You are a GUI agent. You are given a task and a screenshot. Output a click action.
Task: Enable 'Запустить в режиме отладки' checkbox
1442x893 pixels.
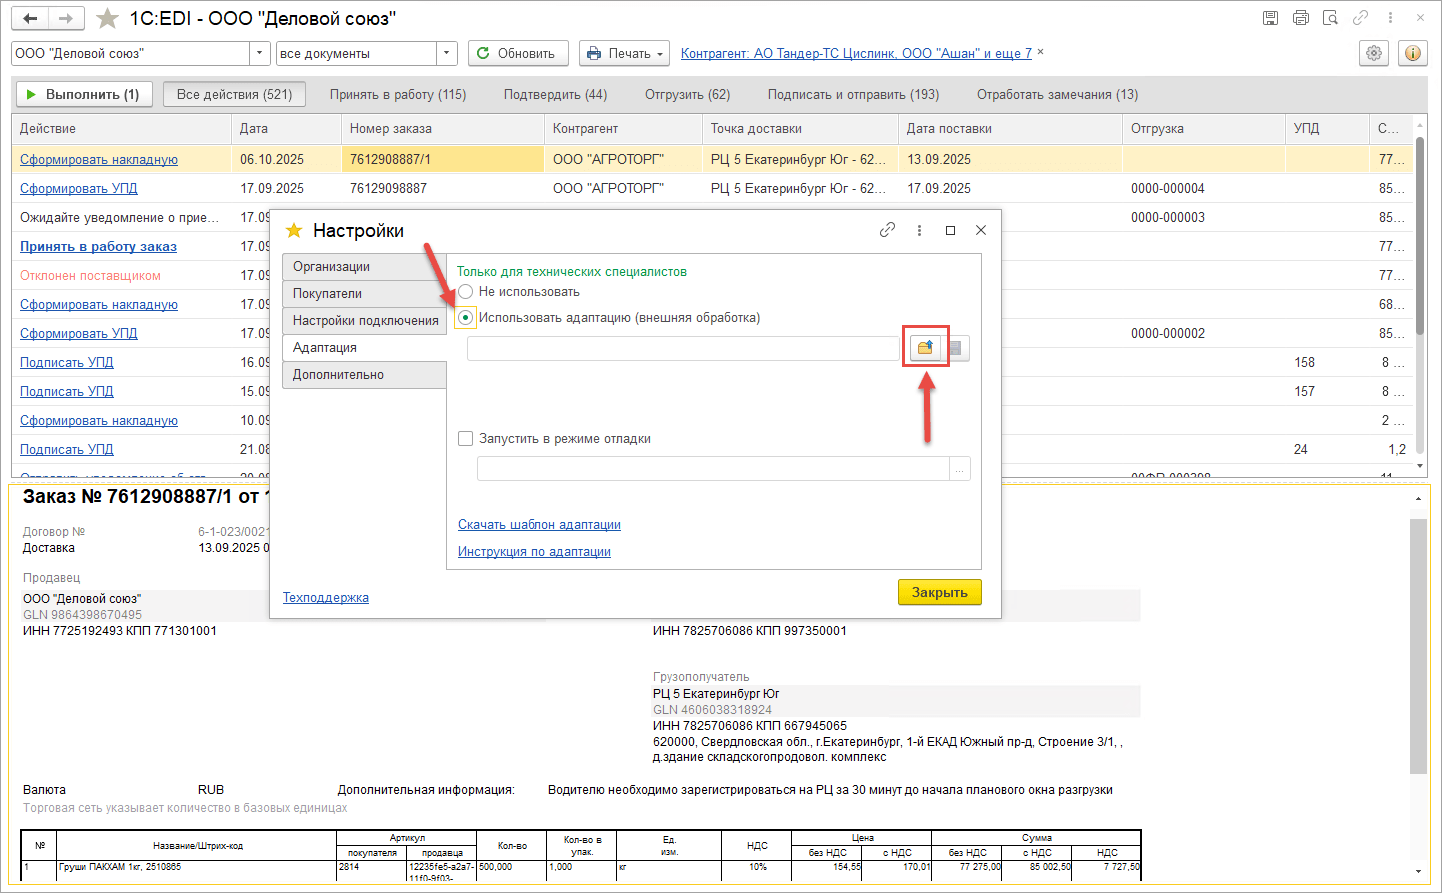(465, 438)
